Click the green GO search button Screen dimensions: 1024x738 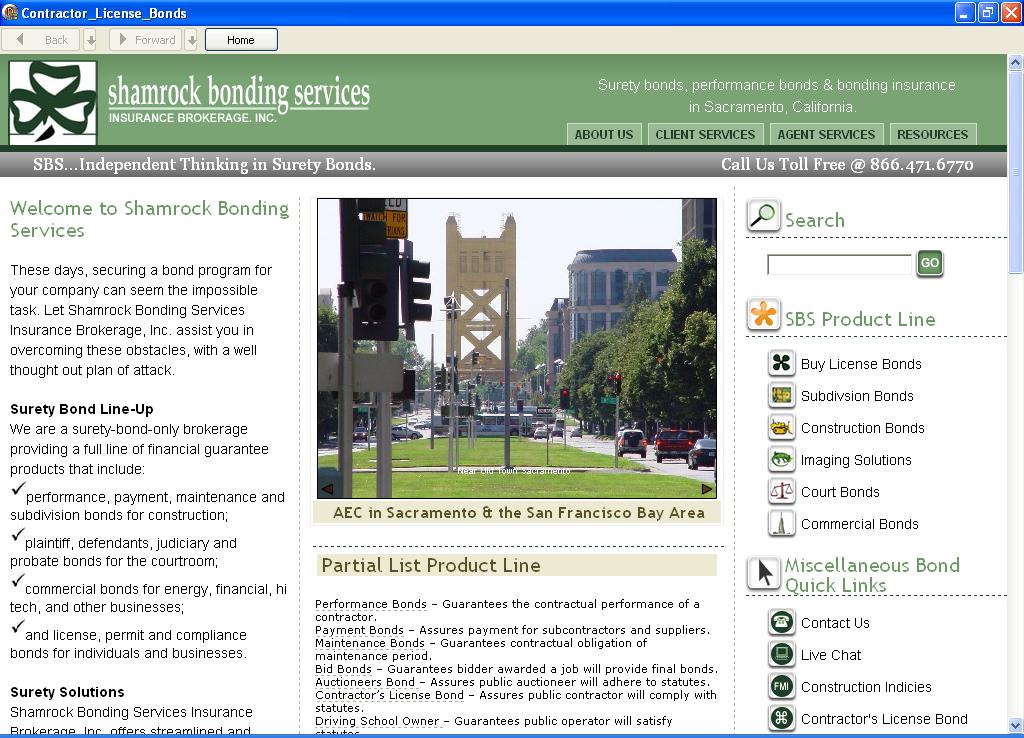coord(929,263)
